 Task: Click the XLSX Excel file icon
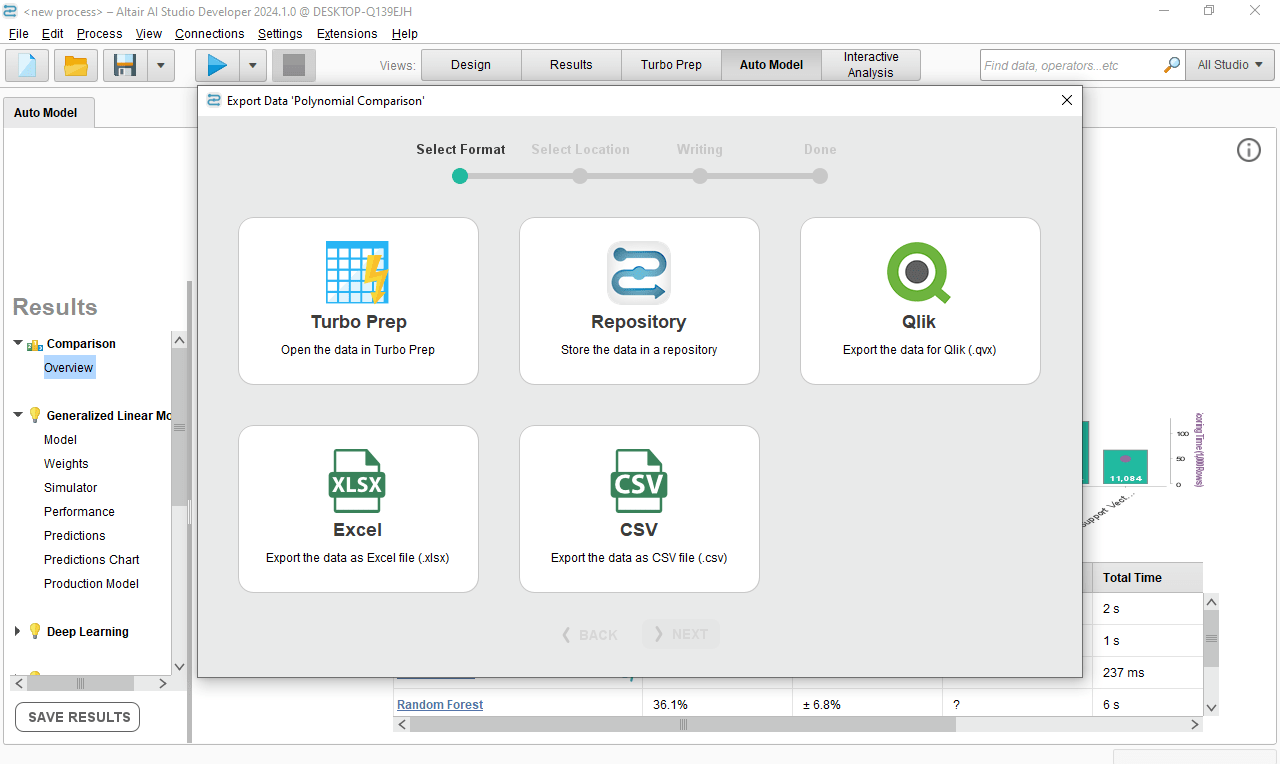357,480
